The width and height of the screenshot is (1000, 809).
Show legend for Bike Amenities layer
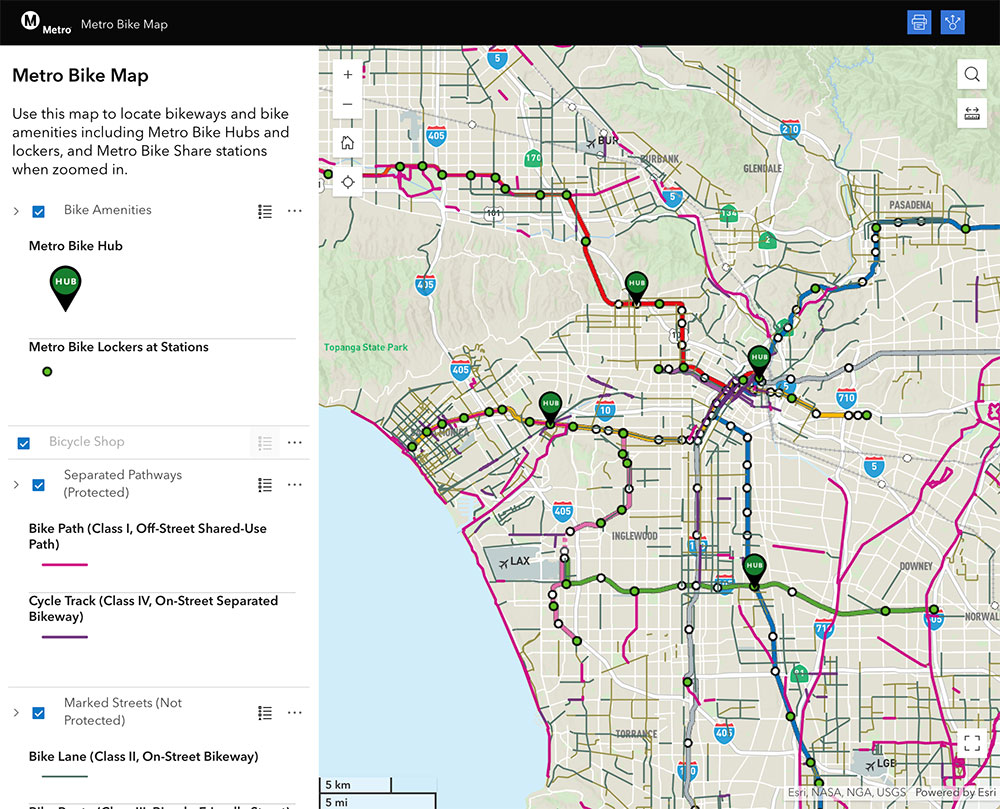point(265,211)
